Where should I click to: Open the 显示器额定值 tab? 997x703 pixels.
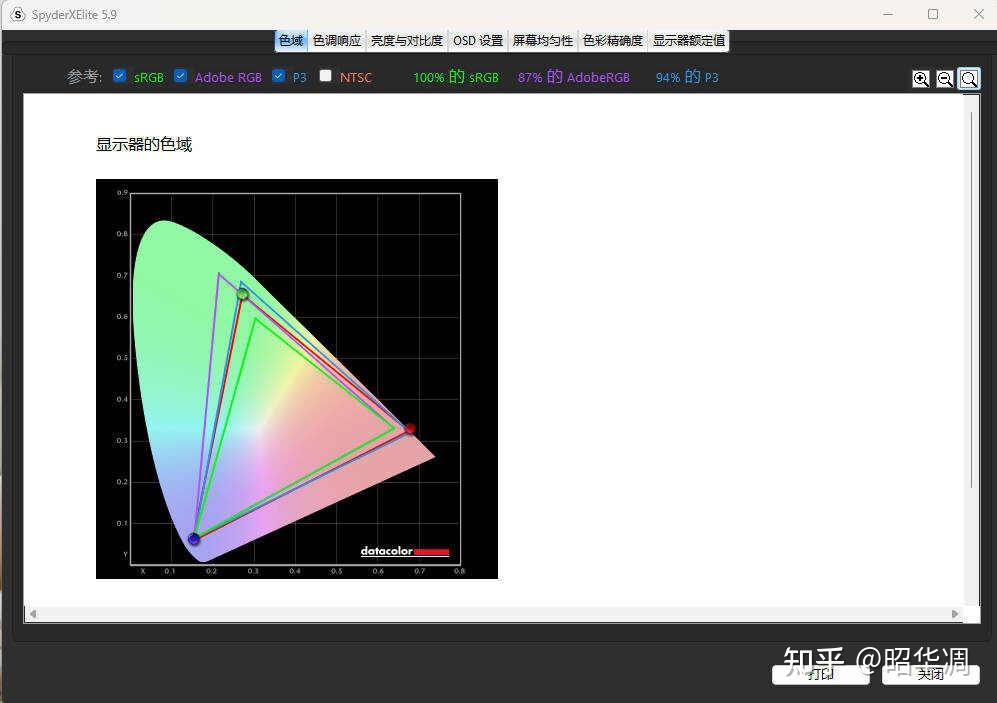tap(689, 41)
